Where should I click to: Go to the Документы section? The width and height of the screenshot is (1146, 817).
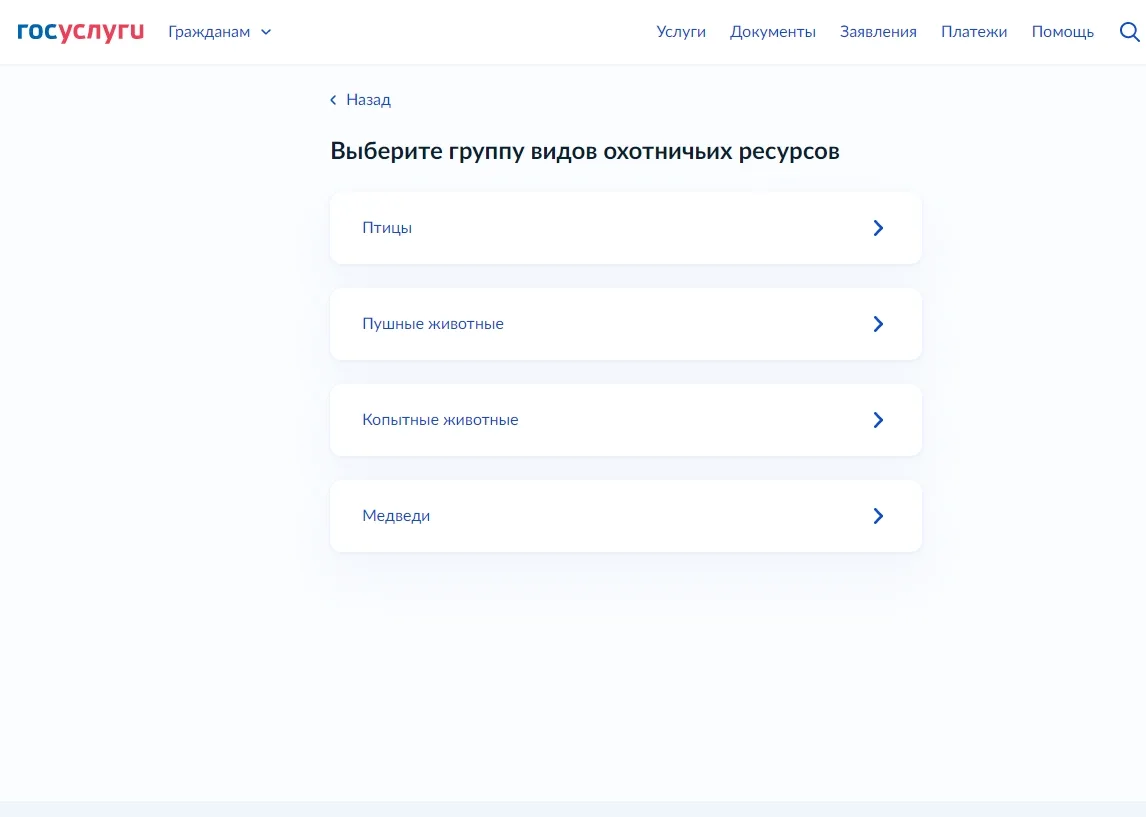pos(772,32)
